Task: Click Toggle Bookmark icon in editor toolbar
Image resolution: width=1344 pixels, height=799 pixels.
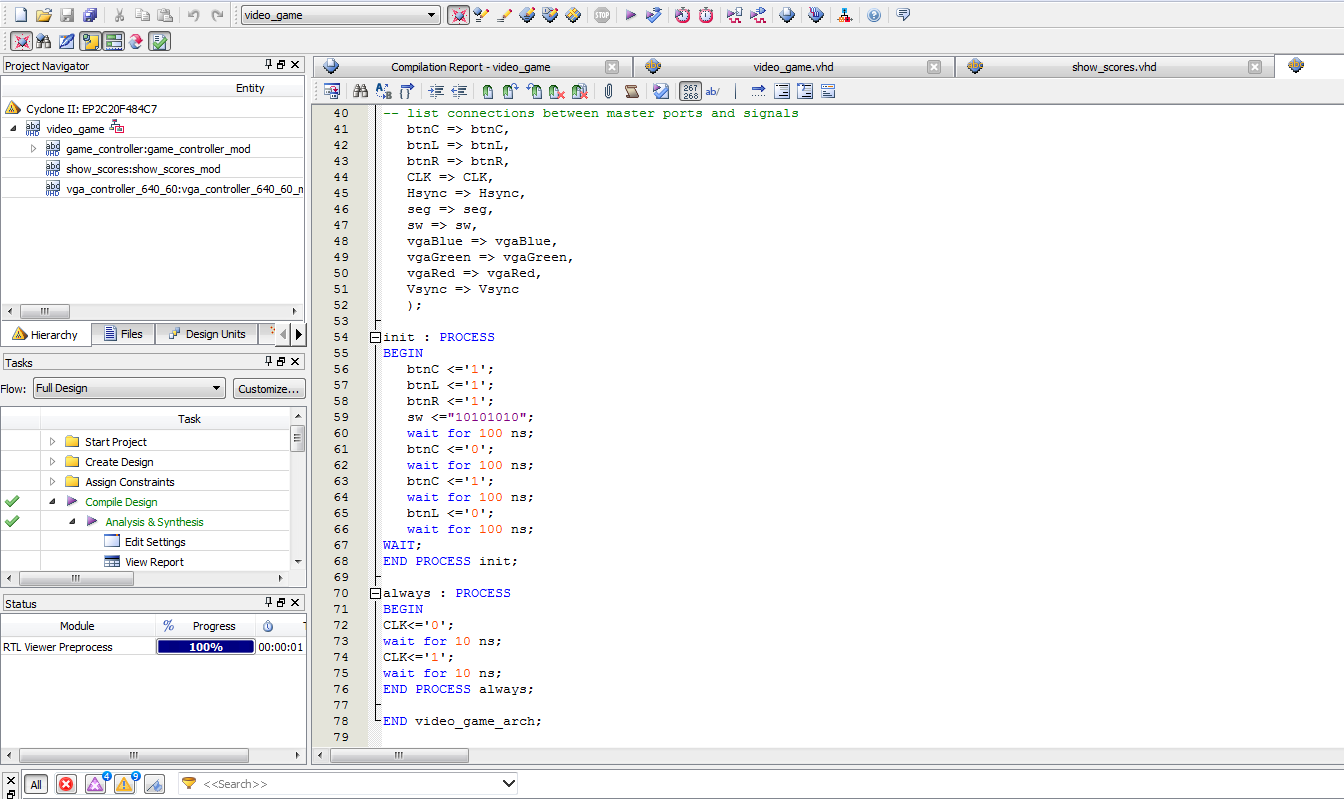Action: [487, 92]
